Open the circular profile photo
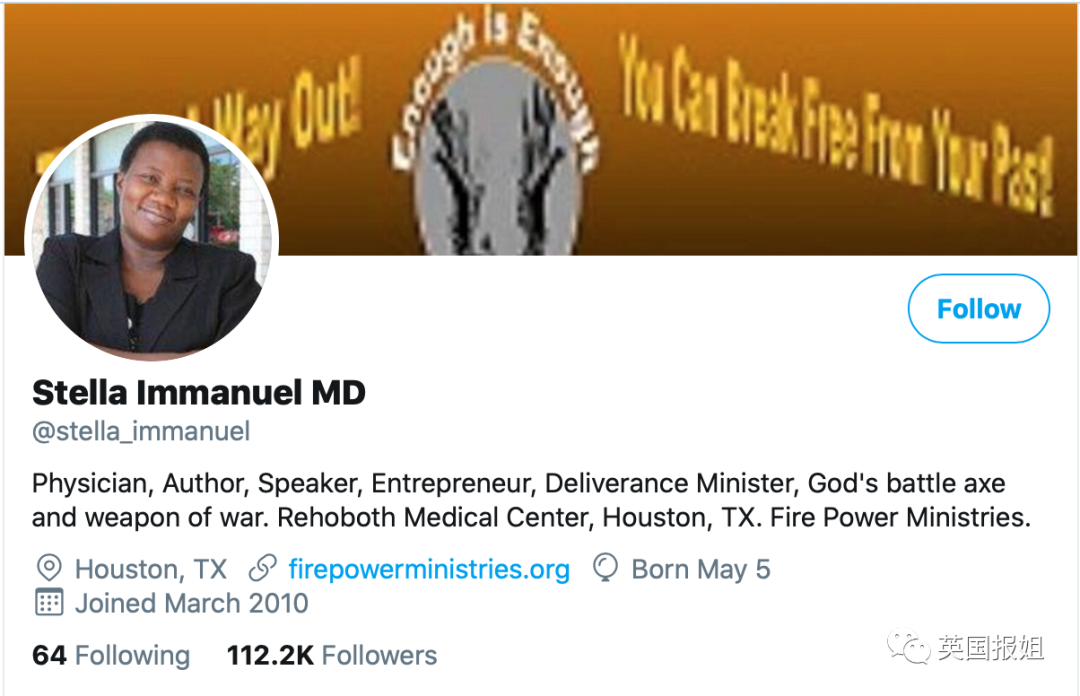Screen dimensions: 1080x696 (152, 238)
